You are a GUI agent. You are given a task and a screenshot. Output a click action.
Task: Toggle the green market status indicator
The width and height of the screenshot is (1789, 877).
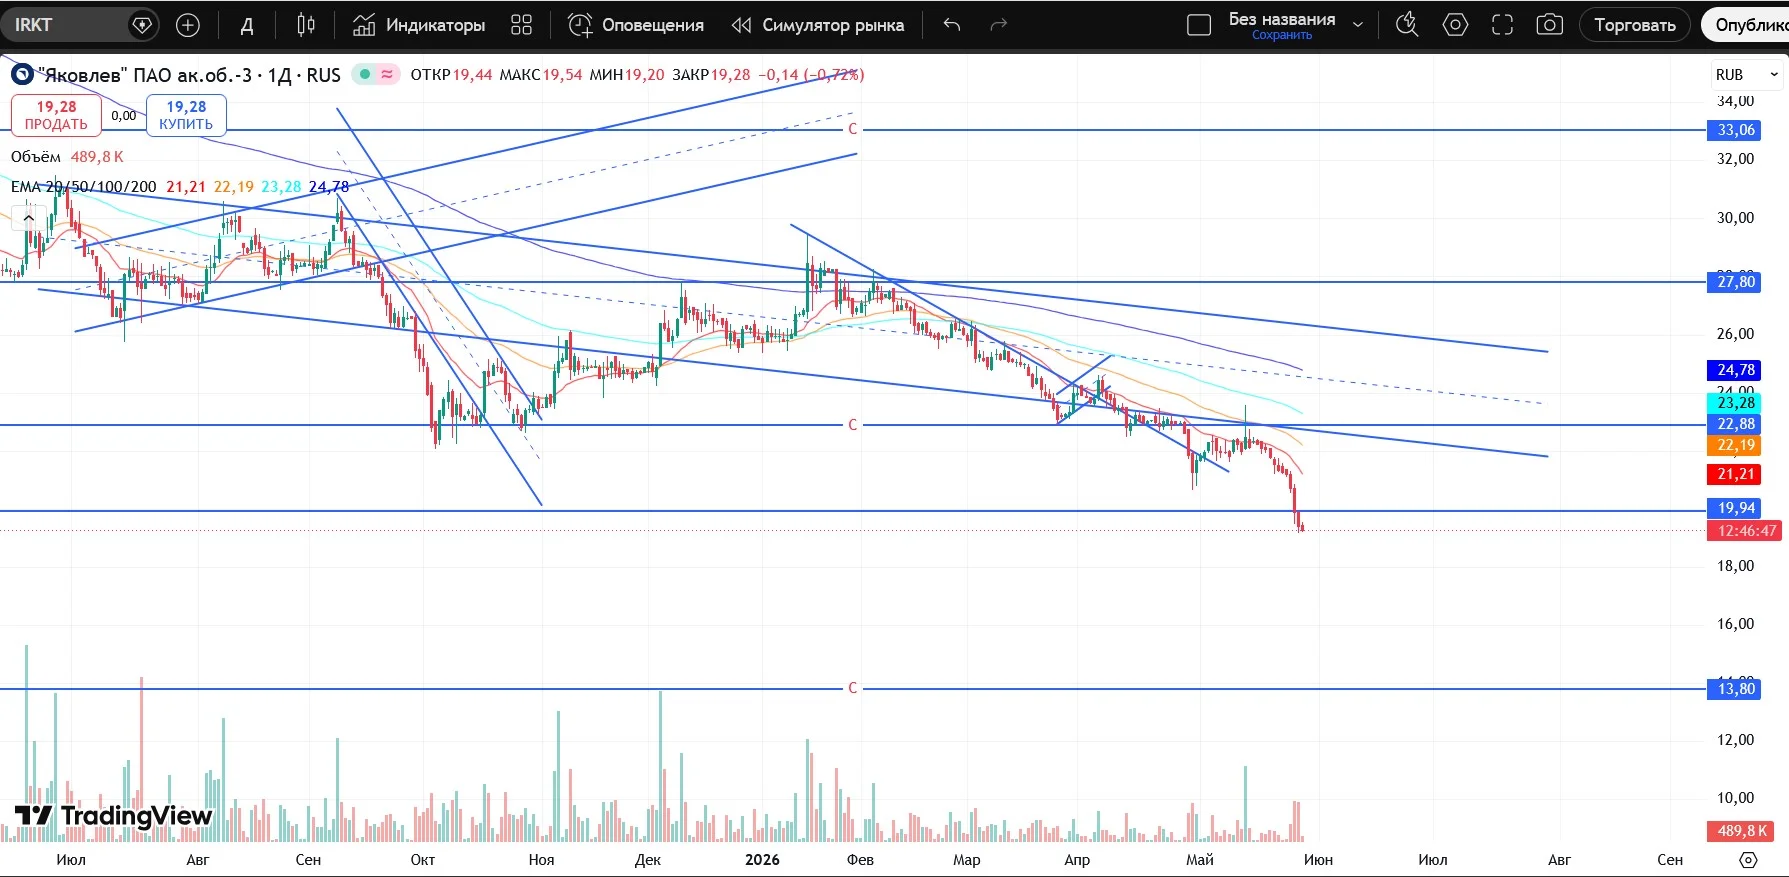tap(364, 74)
